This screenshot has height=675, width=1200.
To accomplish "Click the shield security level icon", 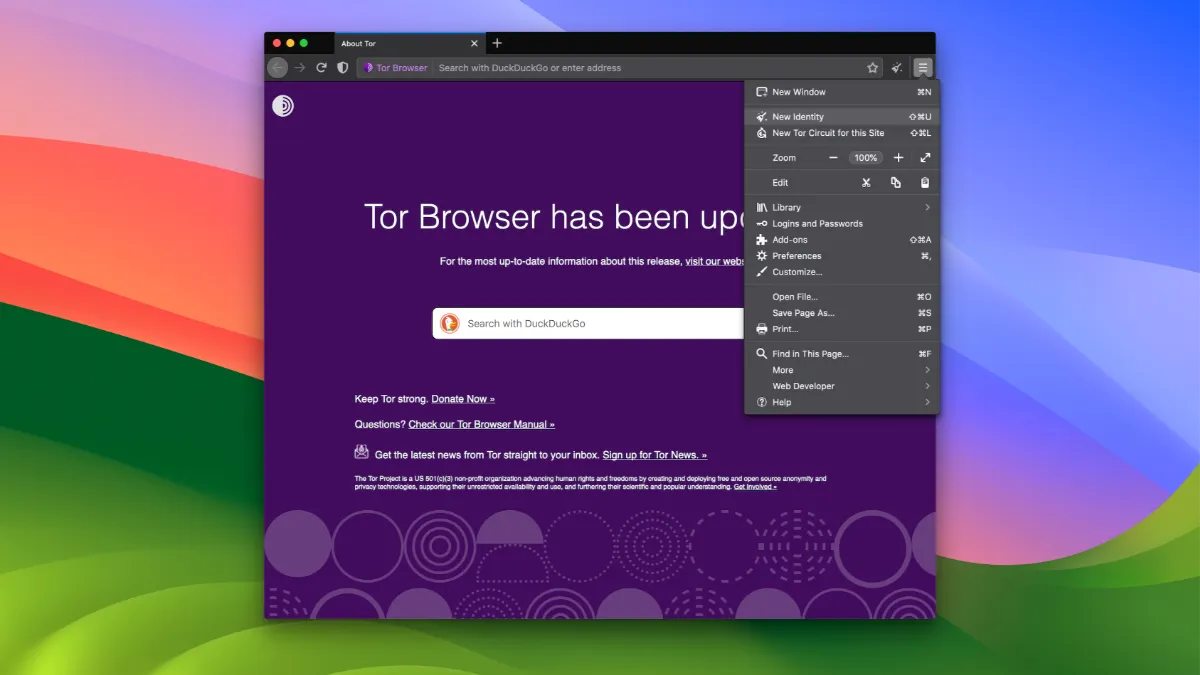I will pos(343,68).
